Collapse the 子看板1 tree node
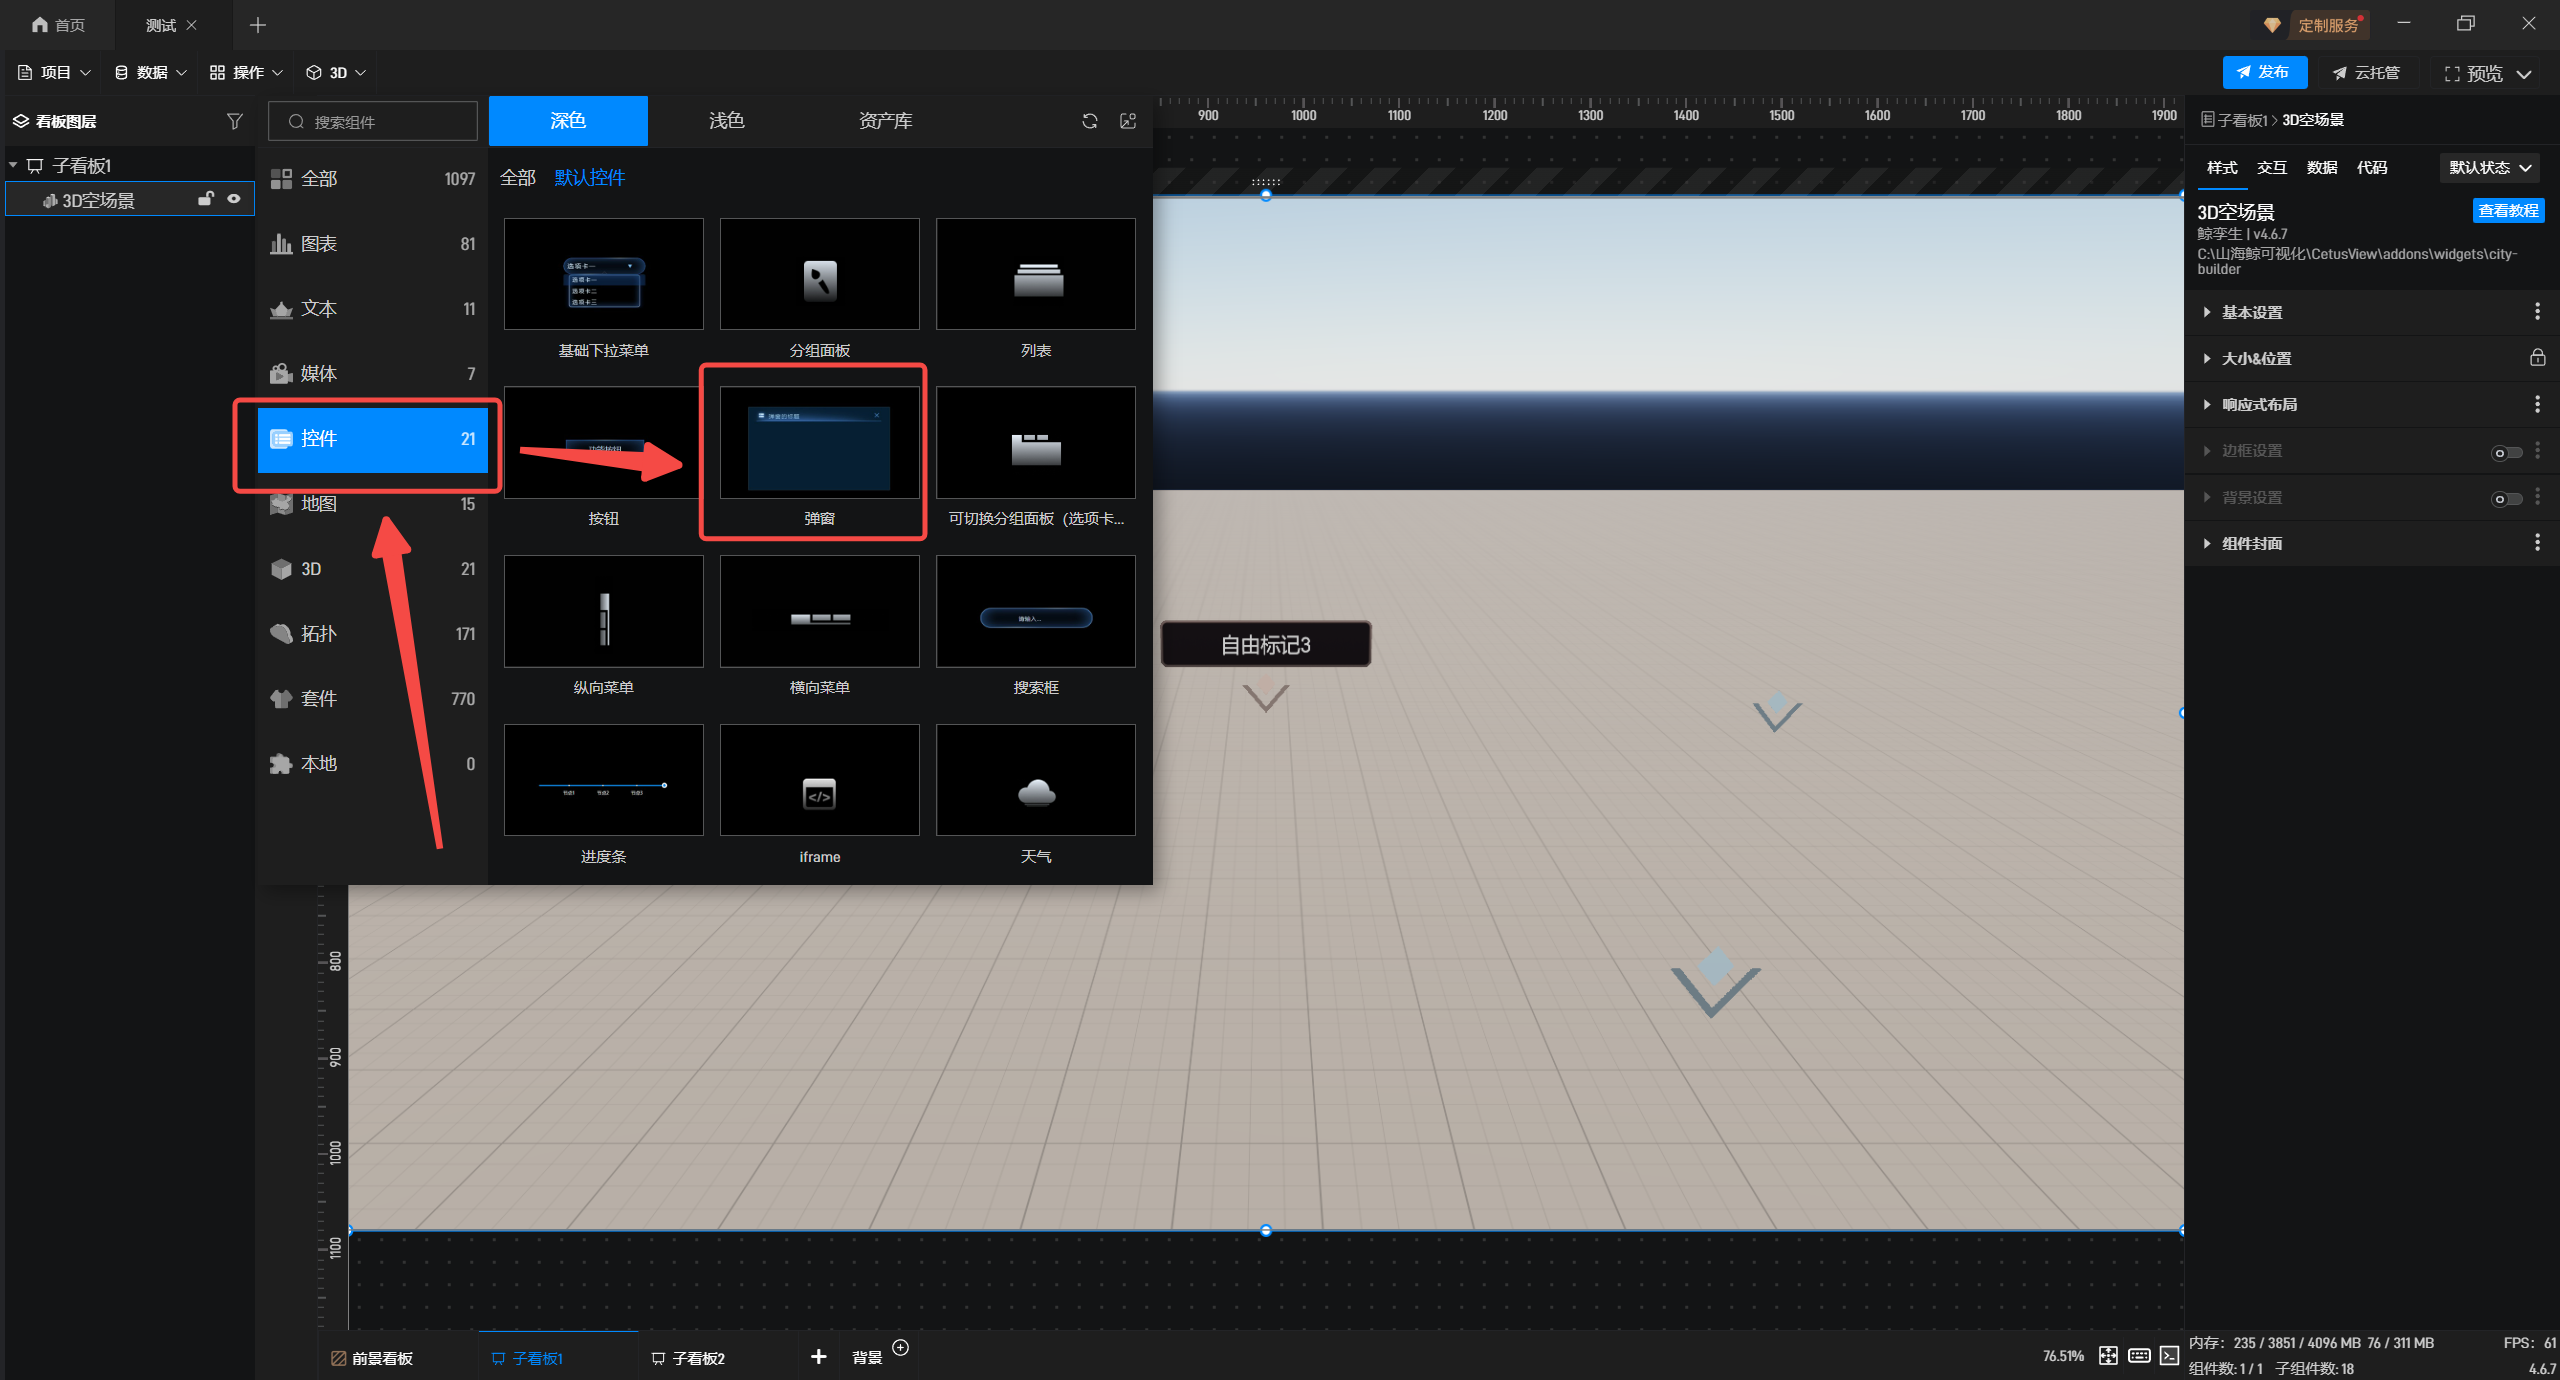 (13, 165)
